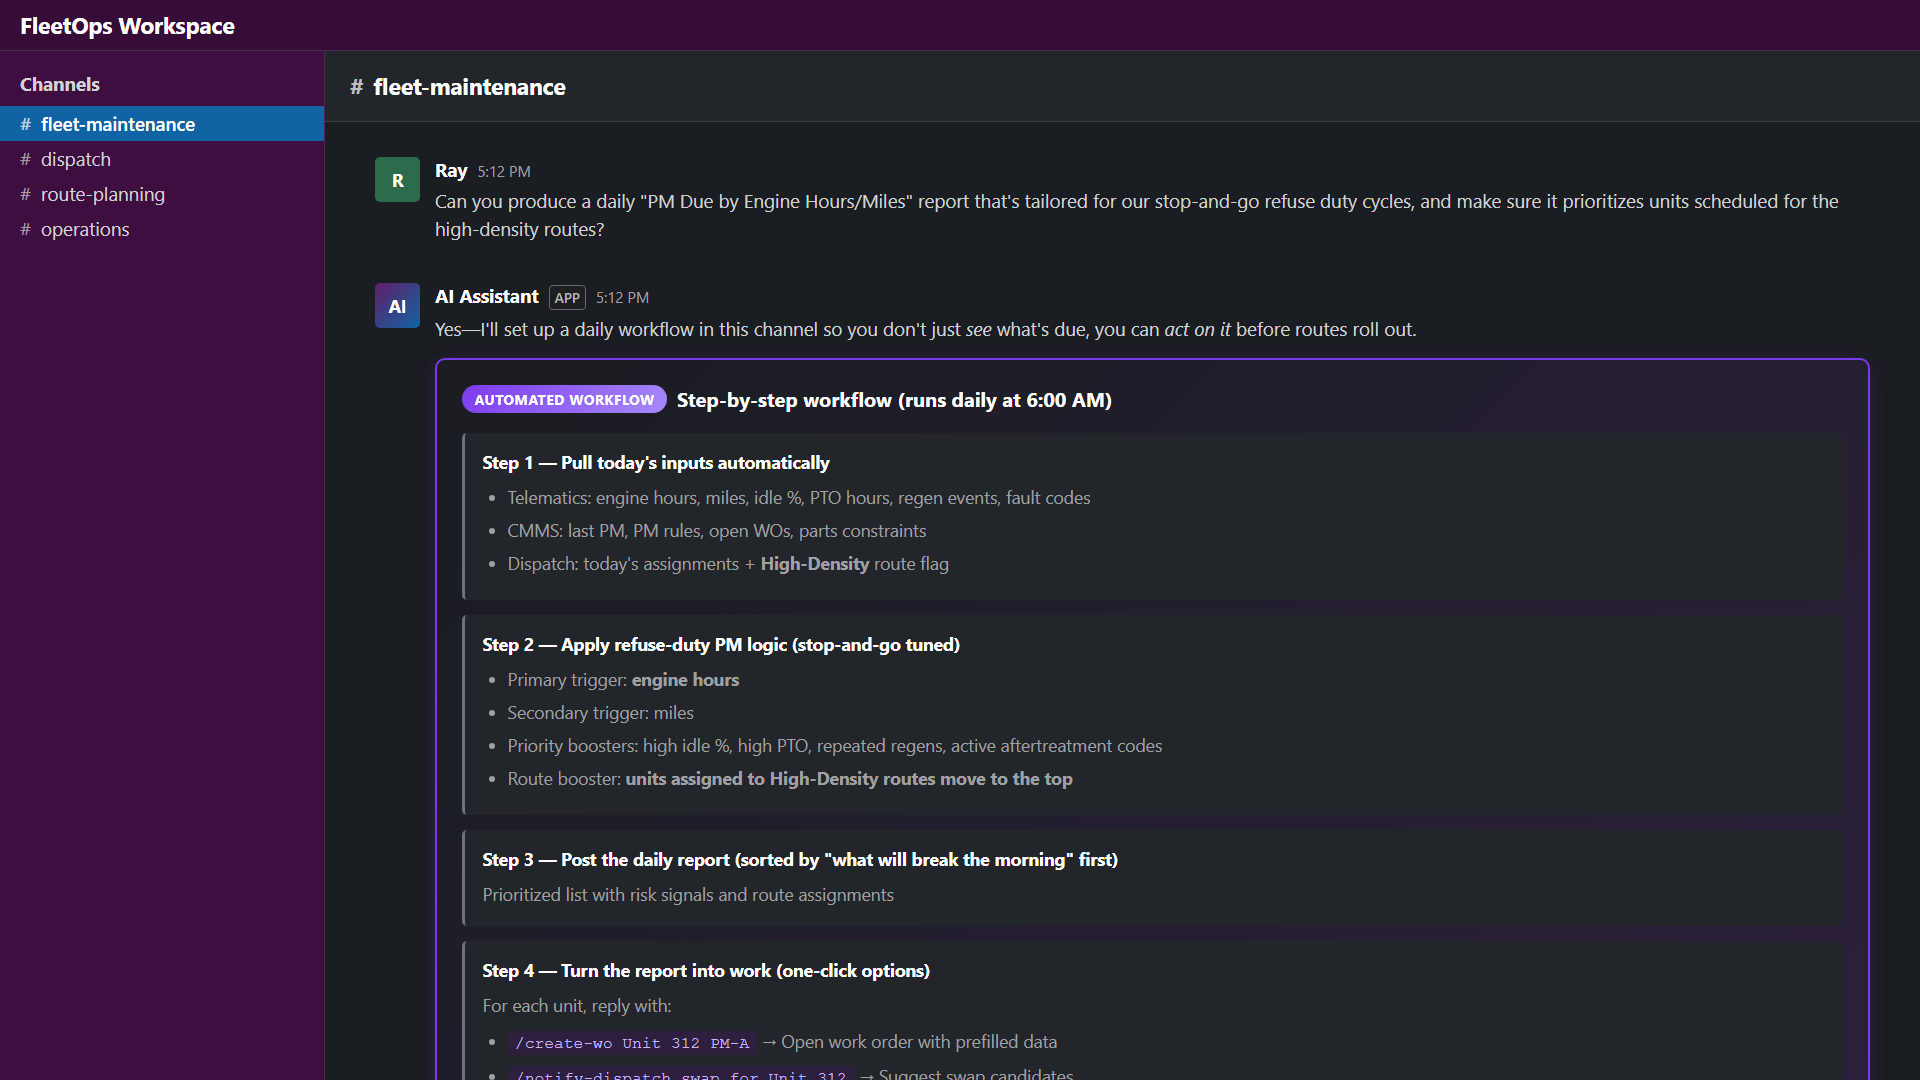Click the Step 4 one-click options heading
The width and height of the screenshot is (1920, 1080).
pyautogui.click(x=706, y=971)
